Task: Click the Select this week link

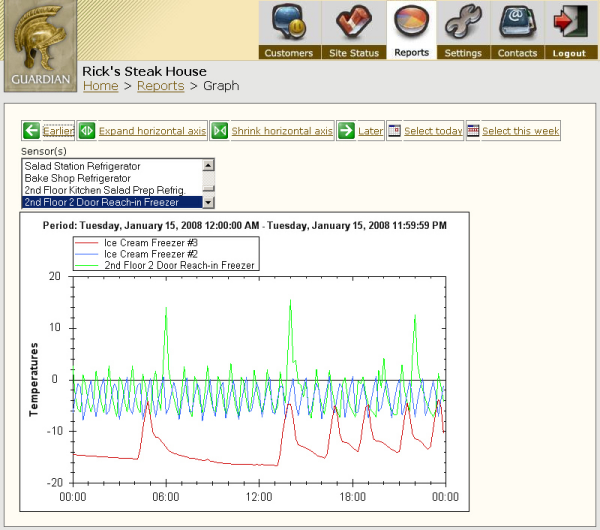Action: pos(521,131)
